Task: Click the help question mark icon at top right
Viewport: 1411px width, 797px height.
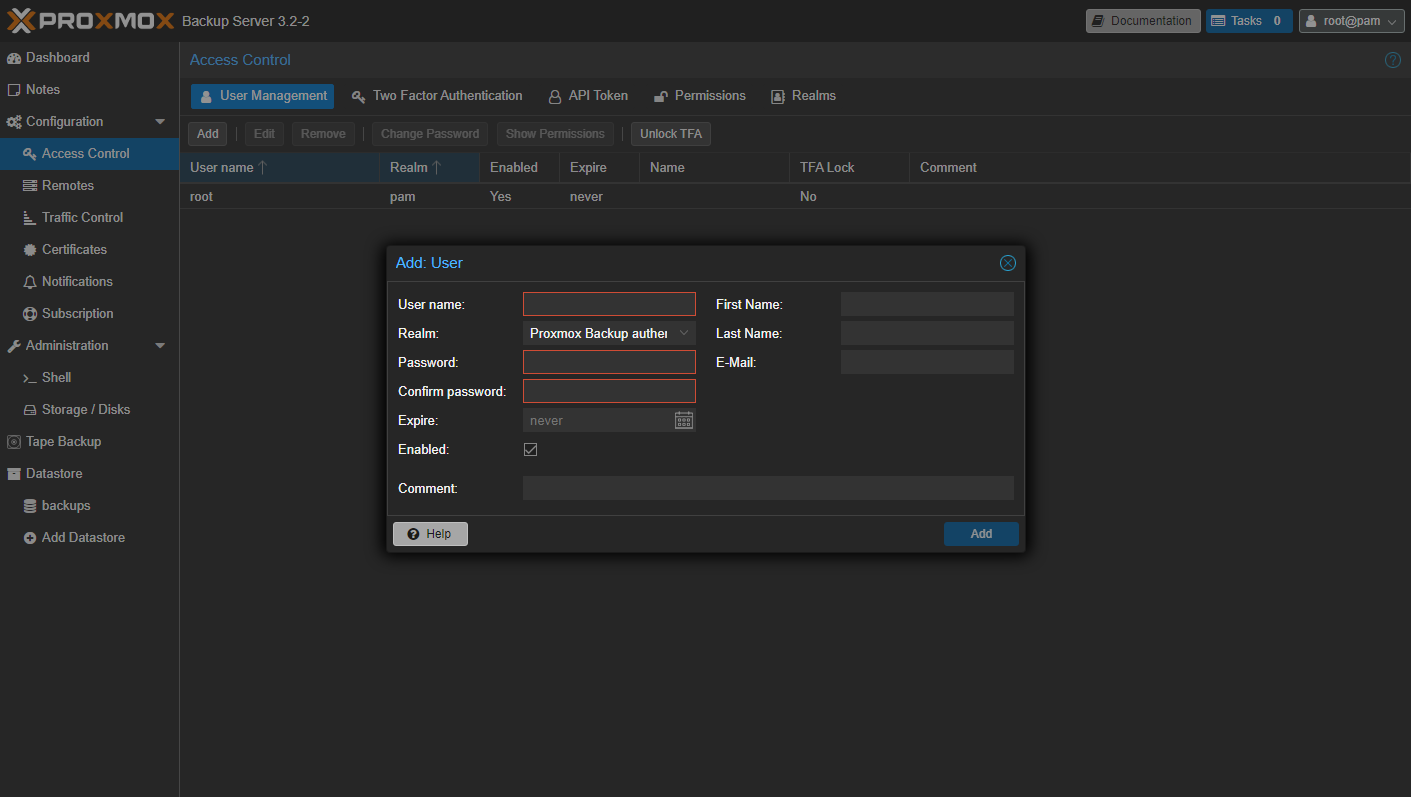Action: [x=1392, y=60]
